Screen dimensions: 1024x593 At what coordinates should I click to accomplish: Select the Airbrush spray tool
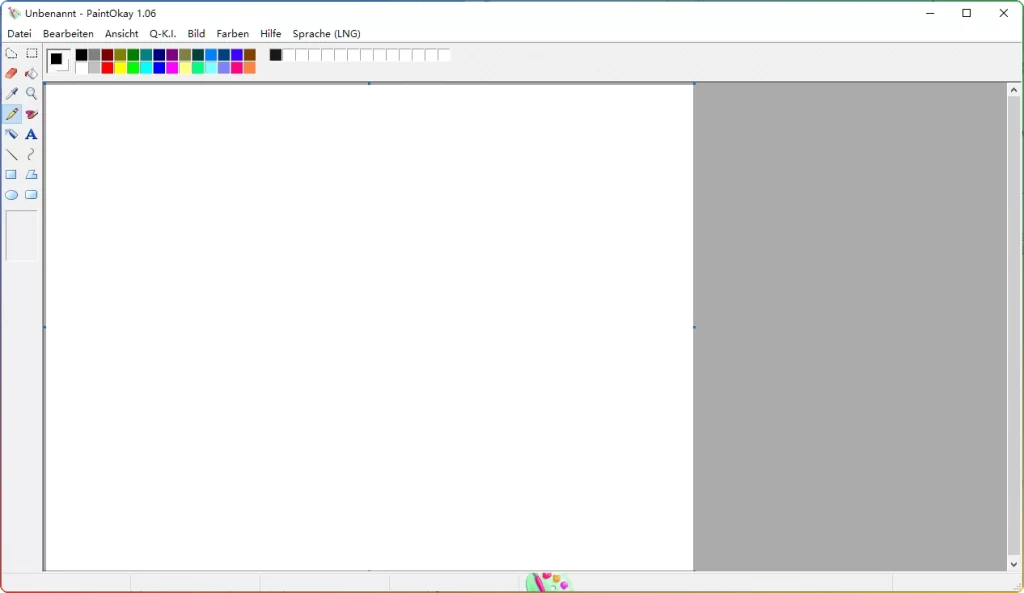(12, 134)
